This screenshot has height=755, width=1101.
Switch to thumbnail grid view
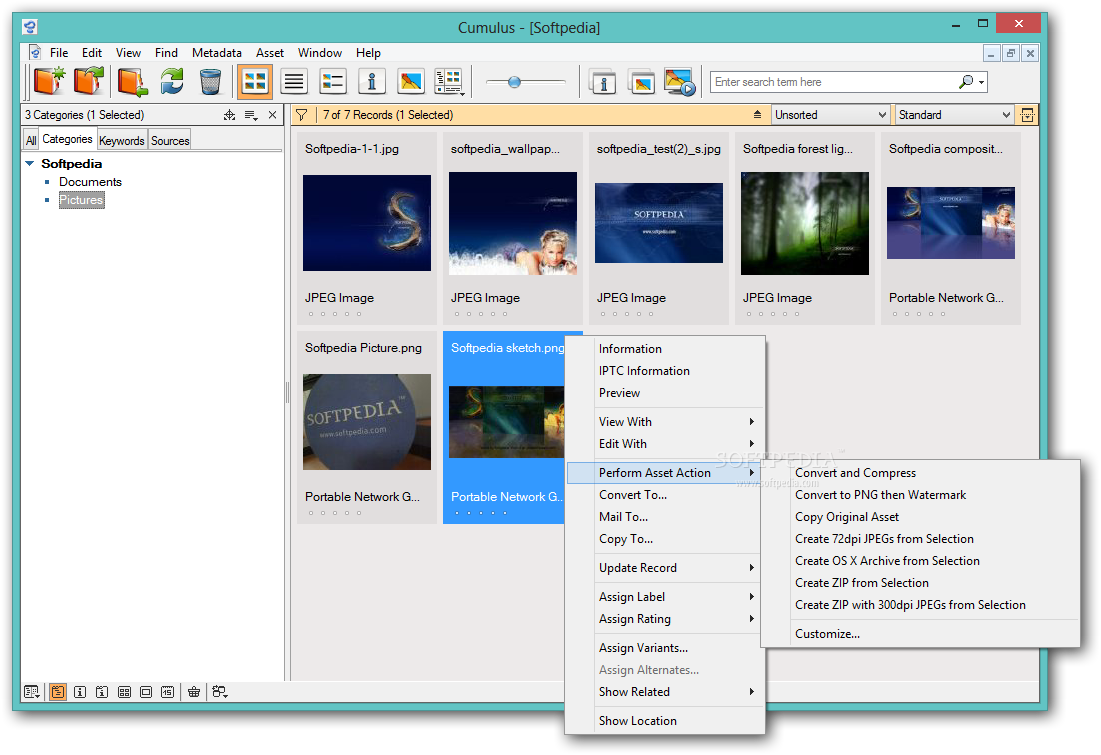click(255, 81)
